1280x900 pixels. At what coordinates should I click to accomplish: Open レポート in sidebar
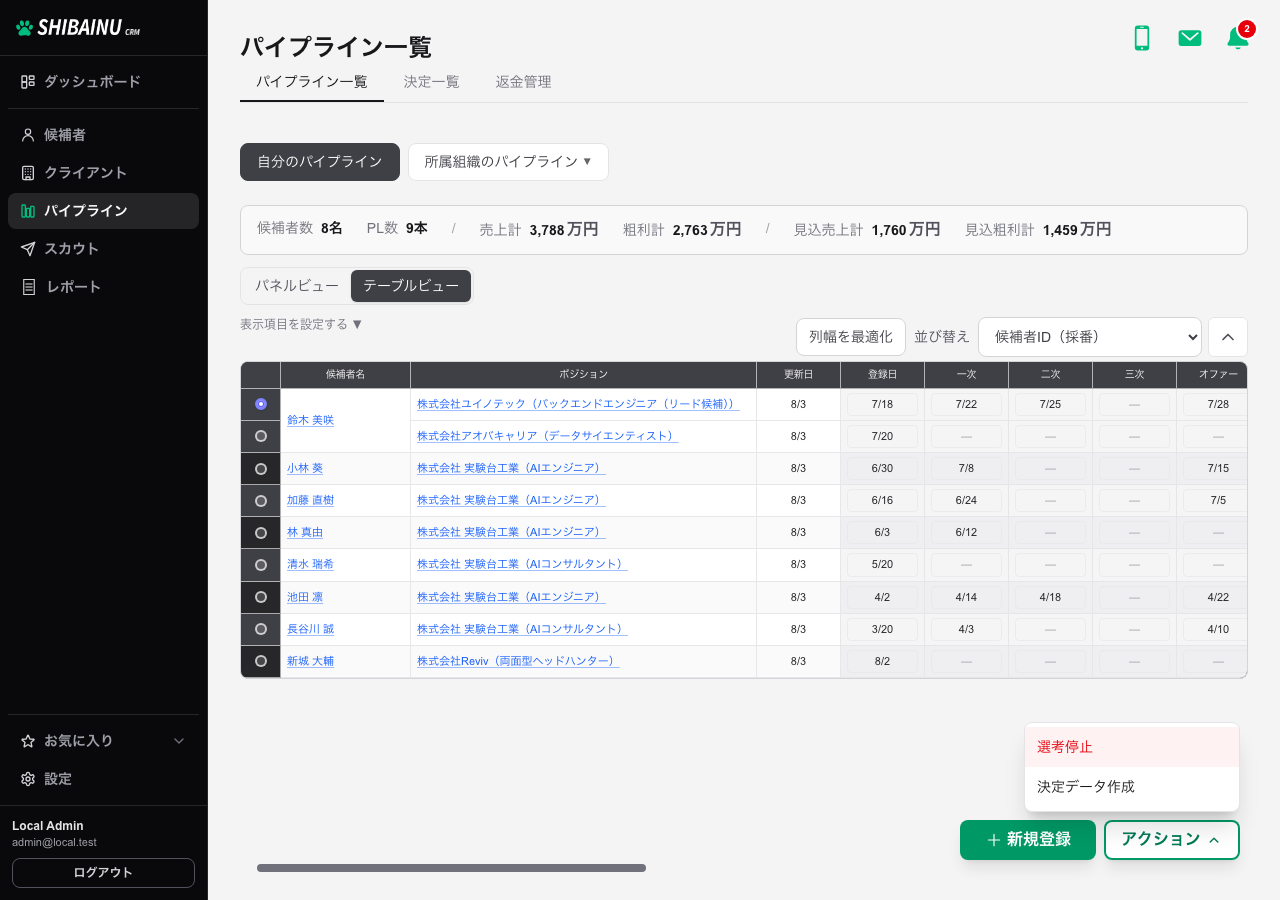pyautogui.click(x=104, y=287)
